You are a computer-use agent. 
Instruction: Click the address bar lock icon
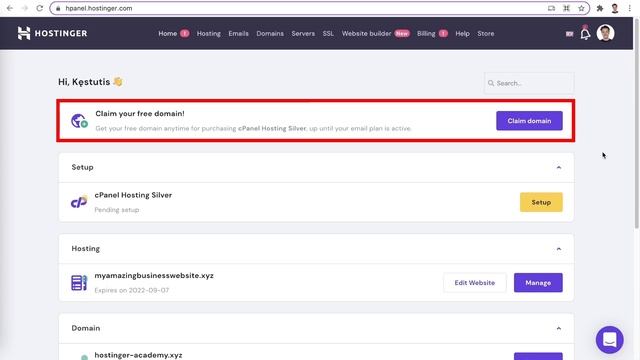[58, 8]
